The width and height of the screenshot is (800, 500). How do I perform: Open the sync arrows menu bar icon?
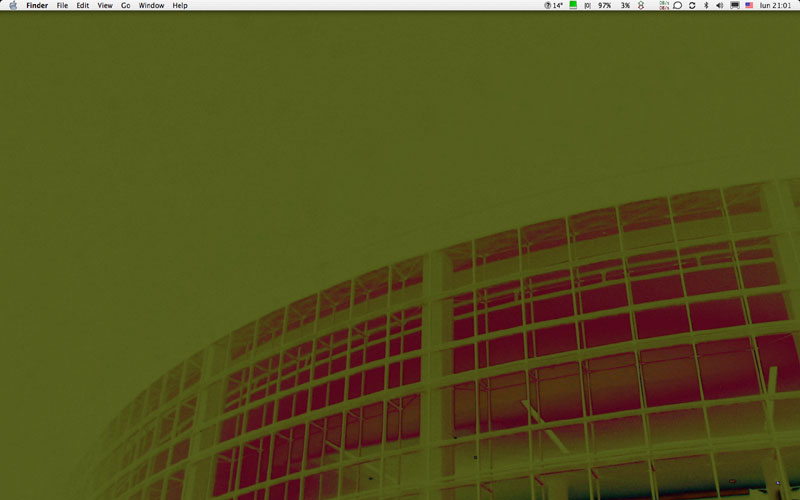[x=692, y=5]
